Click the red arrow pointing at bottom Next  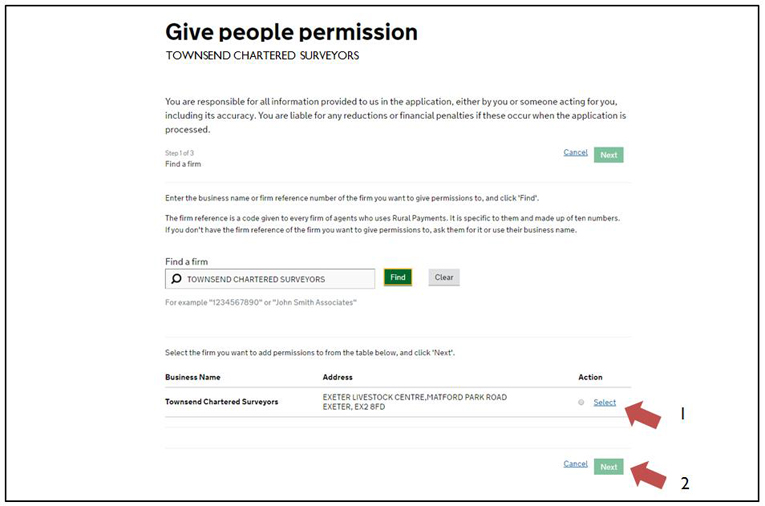[x=648, y=475]
